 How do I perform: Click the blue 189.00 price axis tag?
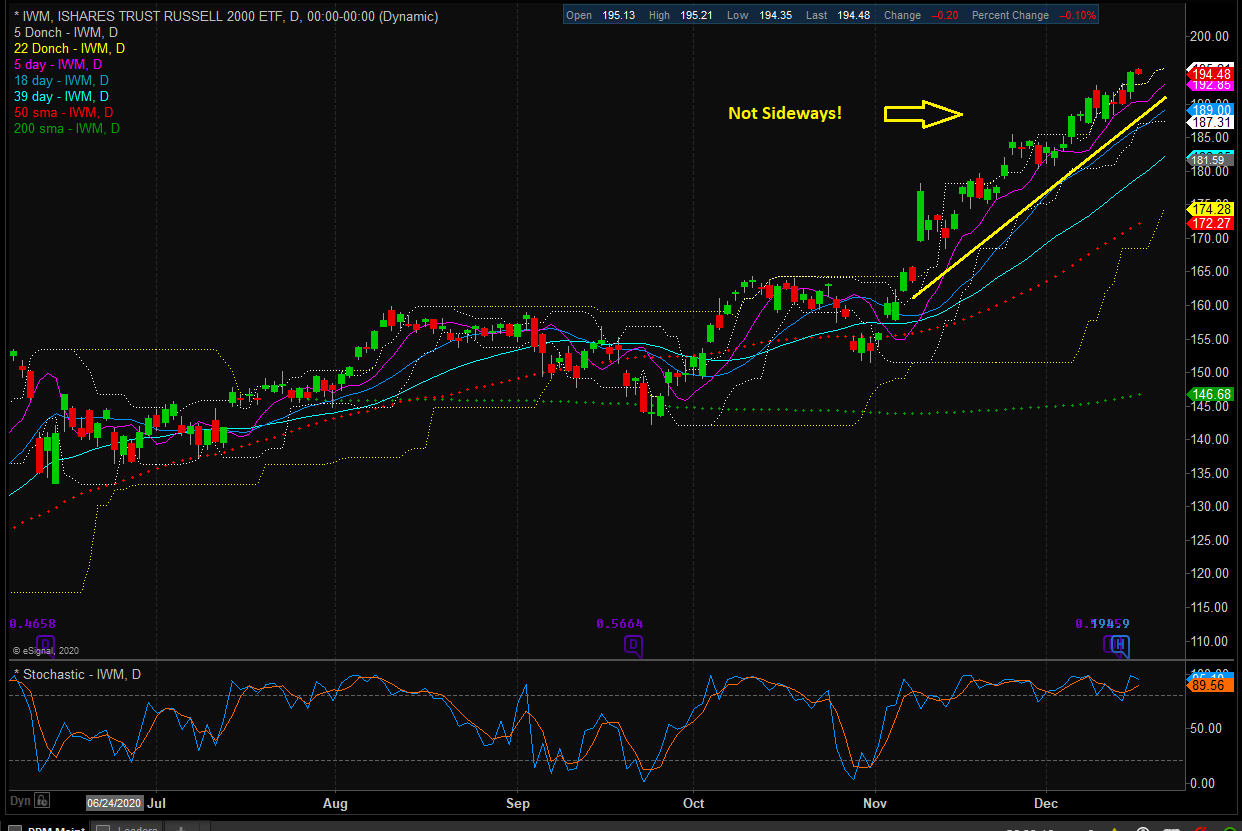point(1211,109)
